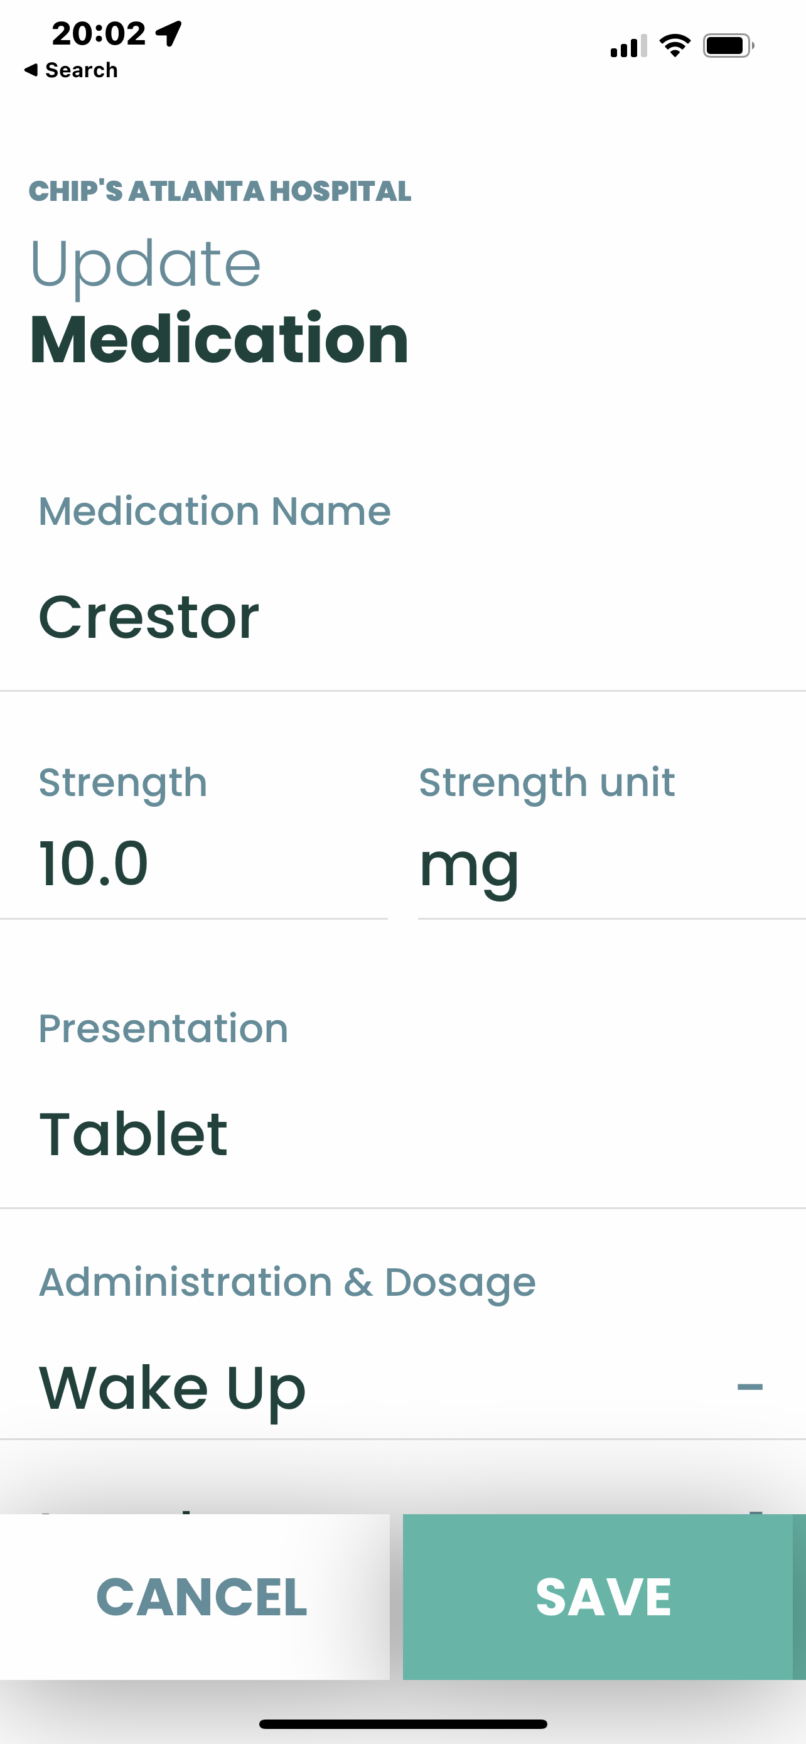Tap the cellular signal bars icon
The image size is (806, 1744).
[x=627, y=46]
